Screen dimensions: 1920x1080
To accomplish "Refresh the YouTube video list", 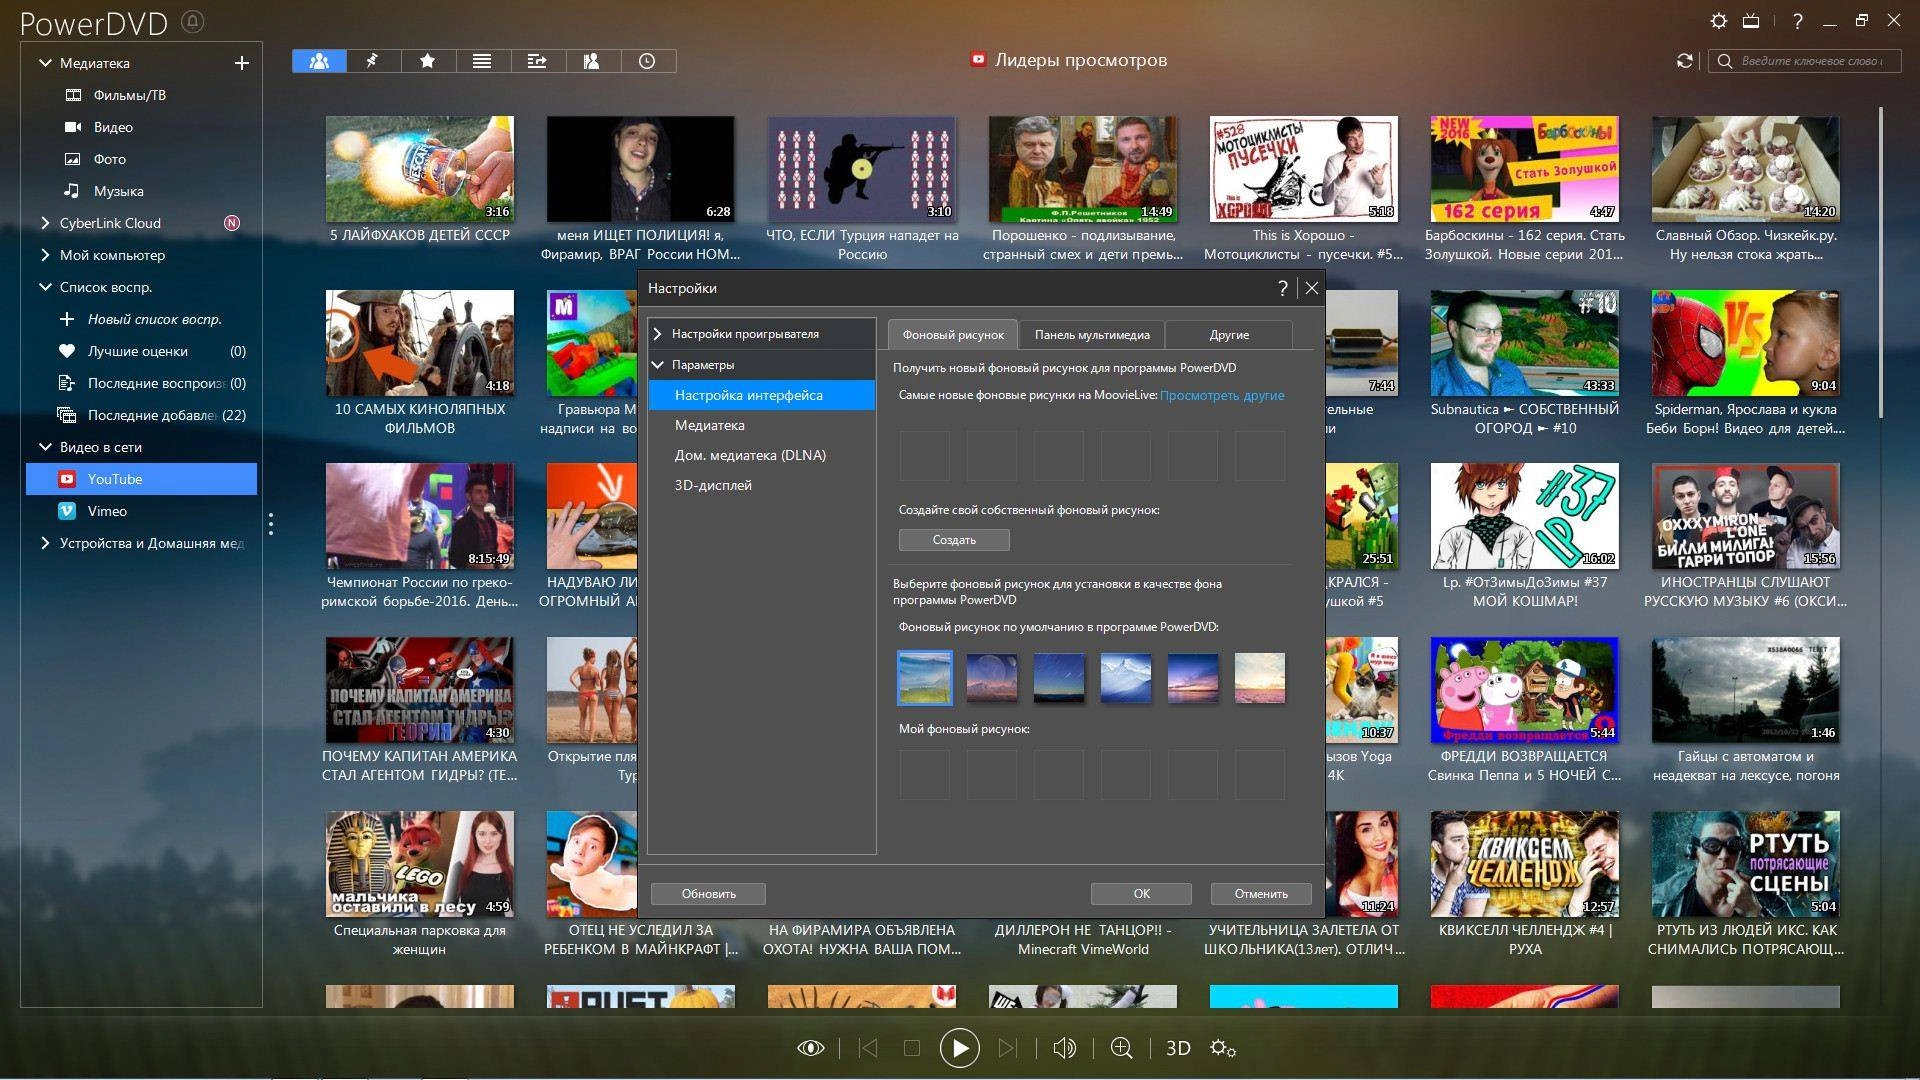I will pos(1685,61).
